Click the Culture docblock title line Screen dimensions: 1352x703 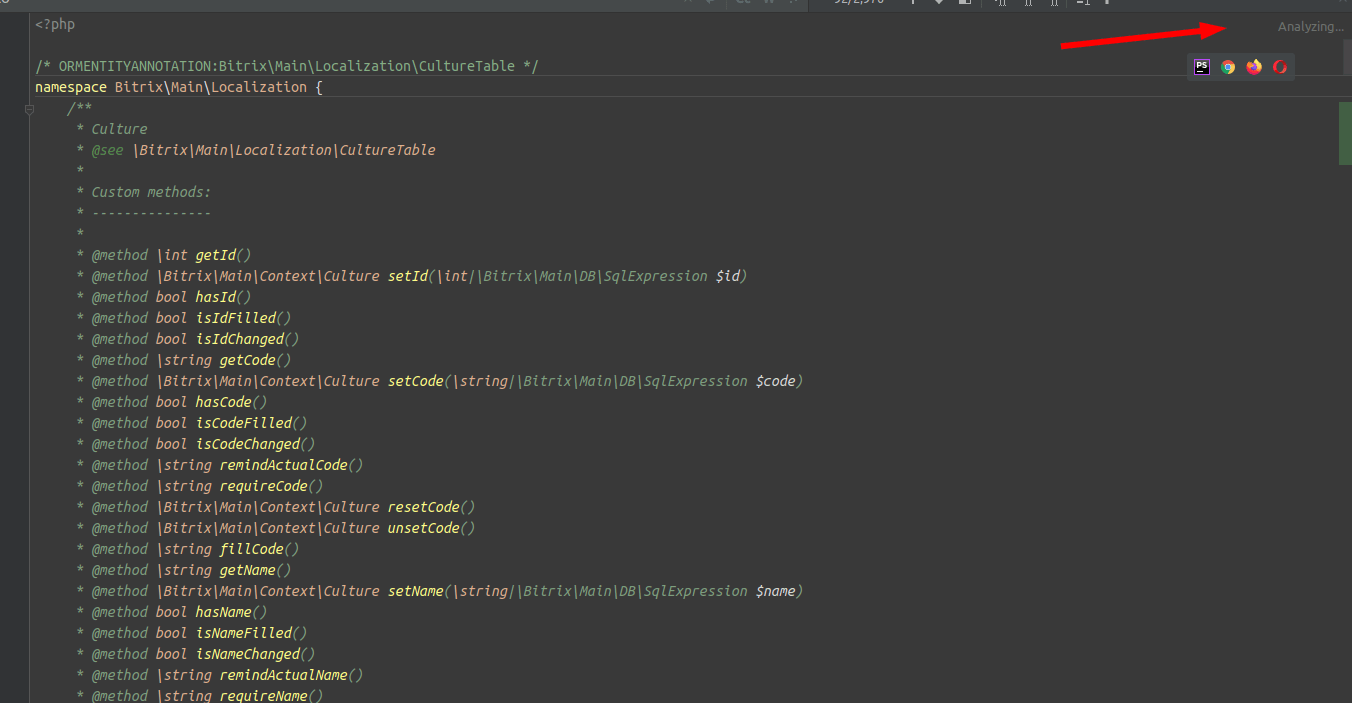(119, 129)
